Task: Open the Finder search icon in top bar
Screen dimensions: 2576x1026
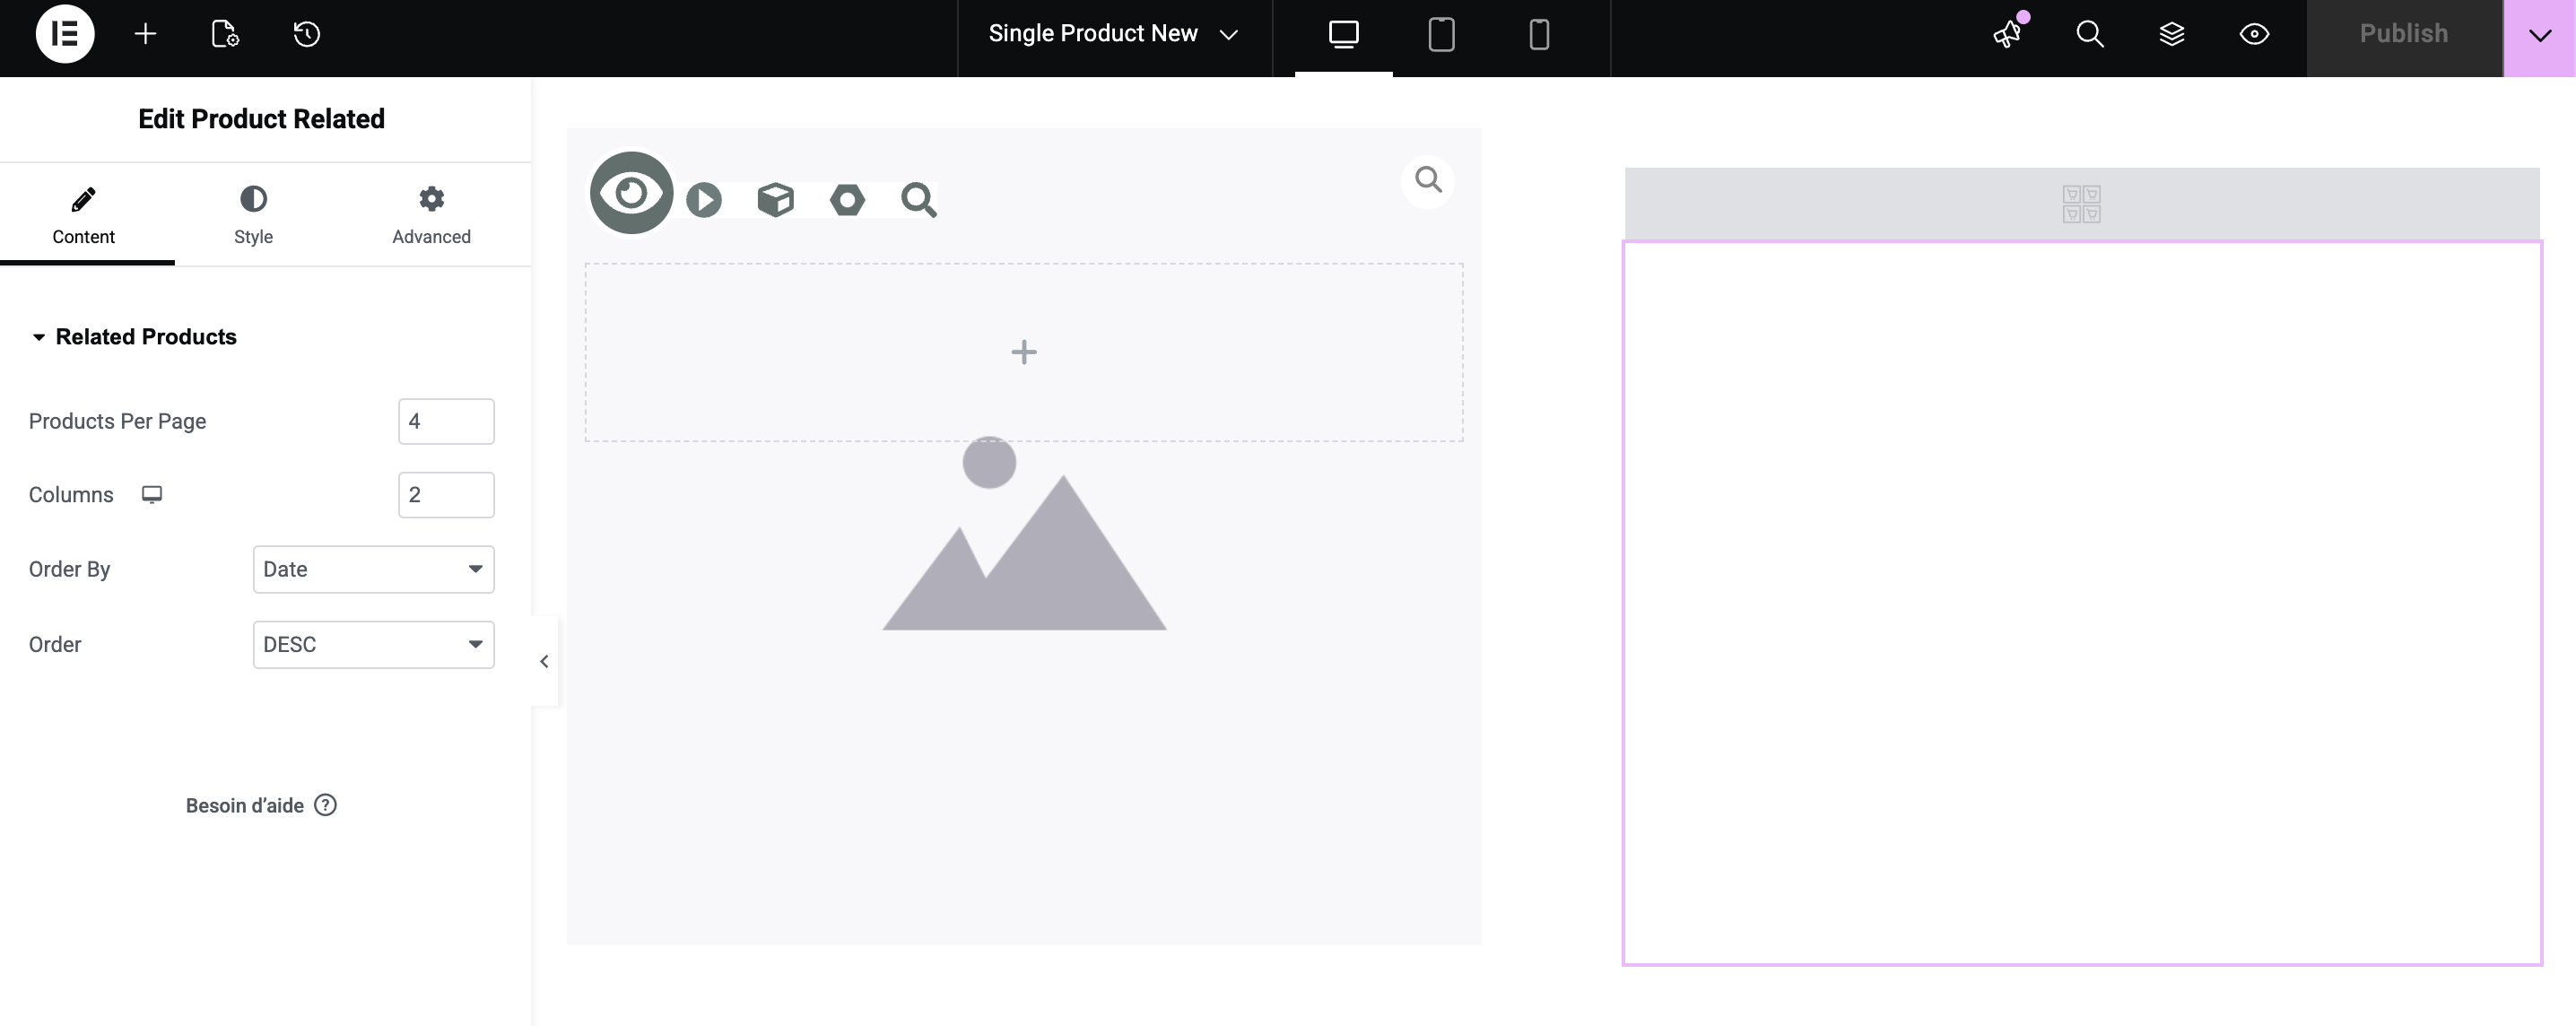Action: point(2089,34)
